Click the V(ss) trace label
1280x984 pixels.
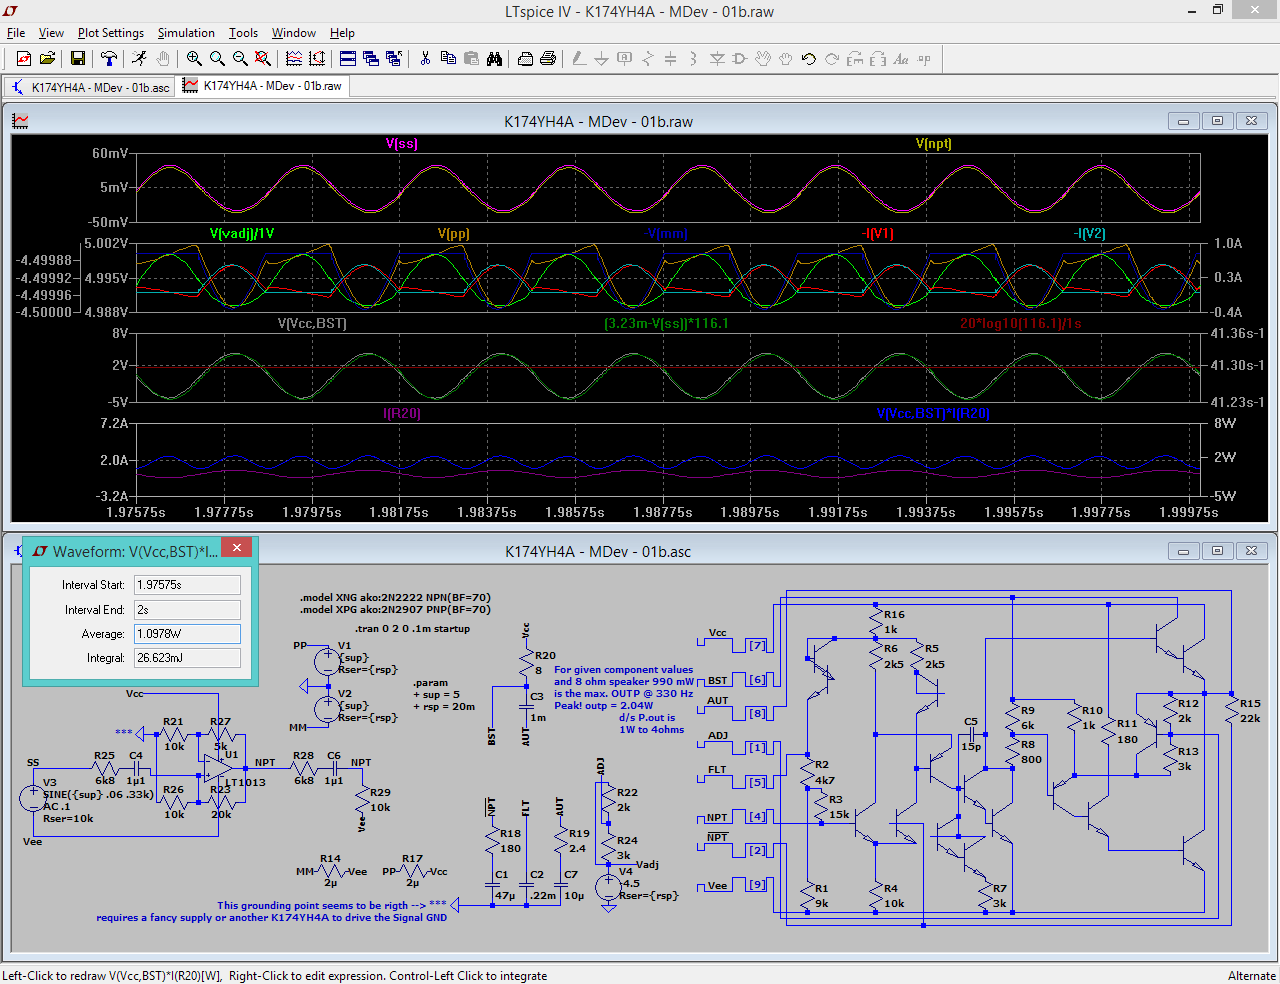402,144
